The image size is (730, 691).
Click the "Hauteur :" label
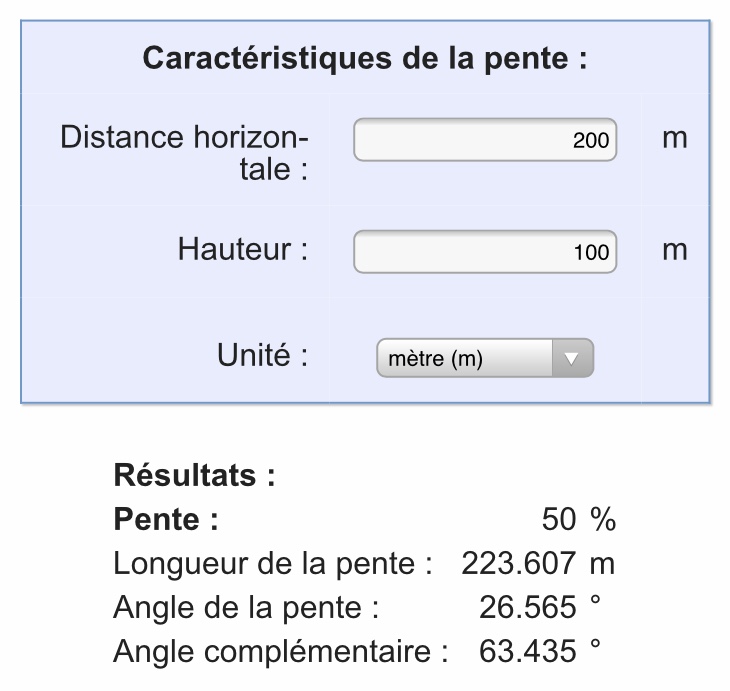point(243,249)
